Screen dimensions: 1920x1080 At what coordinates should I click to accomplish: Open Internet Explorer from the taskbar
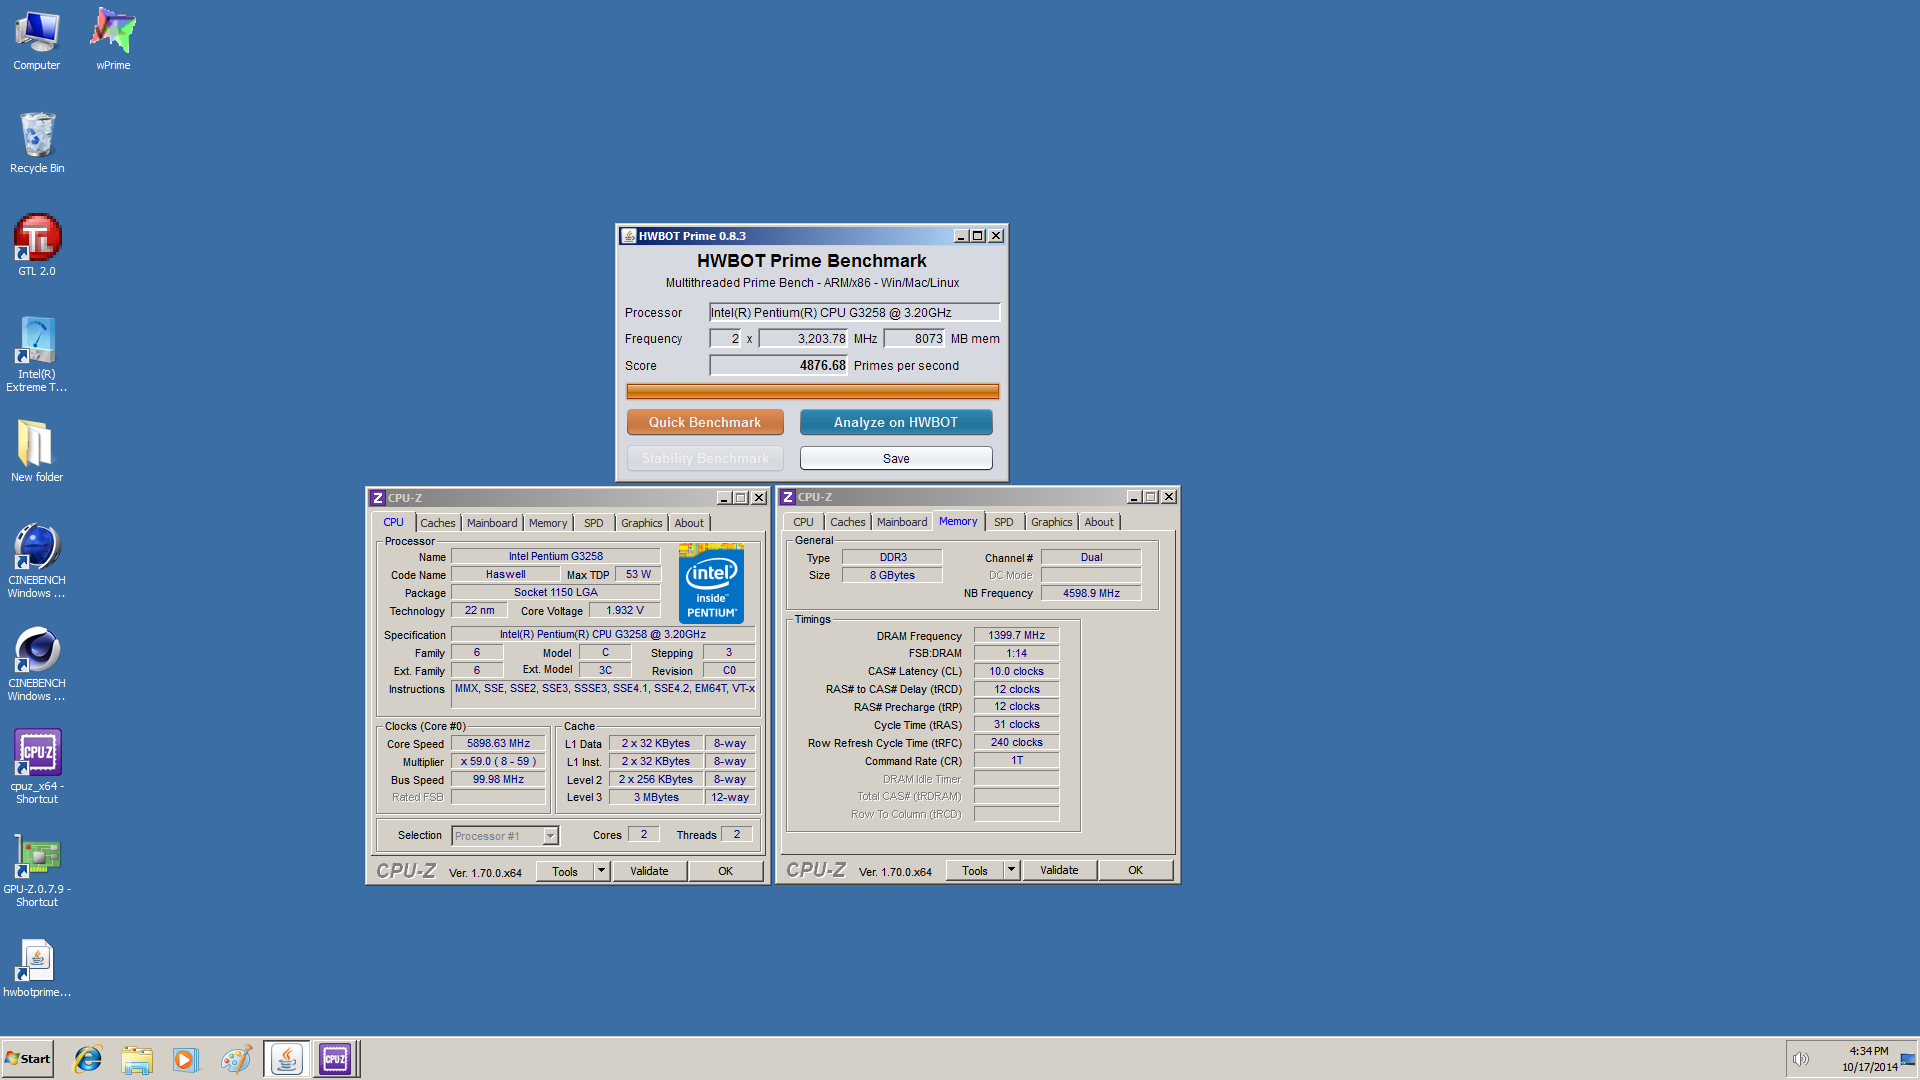pos(88,1059)
